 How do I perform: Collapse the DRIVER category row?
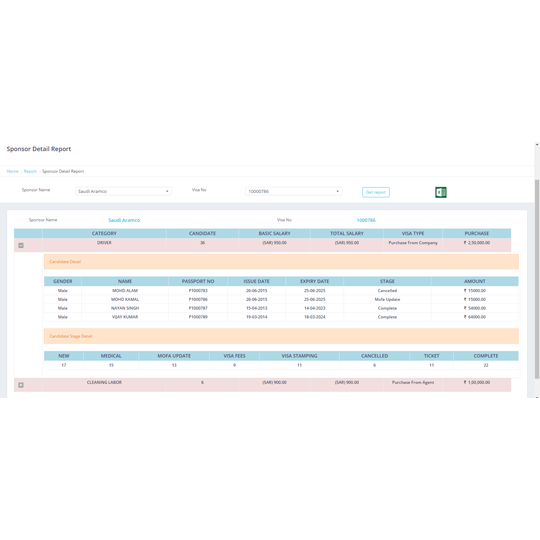point(21,245)
